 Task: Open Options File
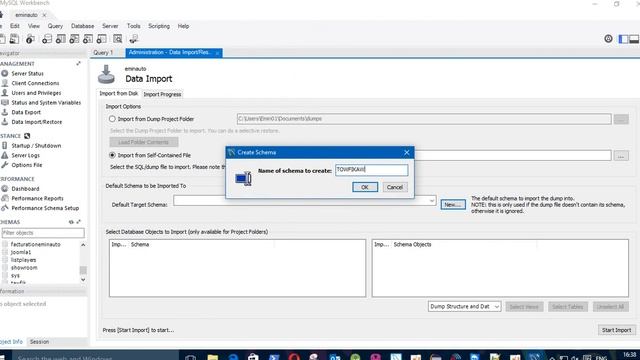27,165
